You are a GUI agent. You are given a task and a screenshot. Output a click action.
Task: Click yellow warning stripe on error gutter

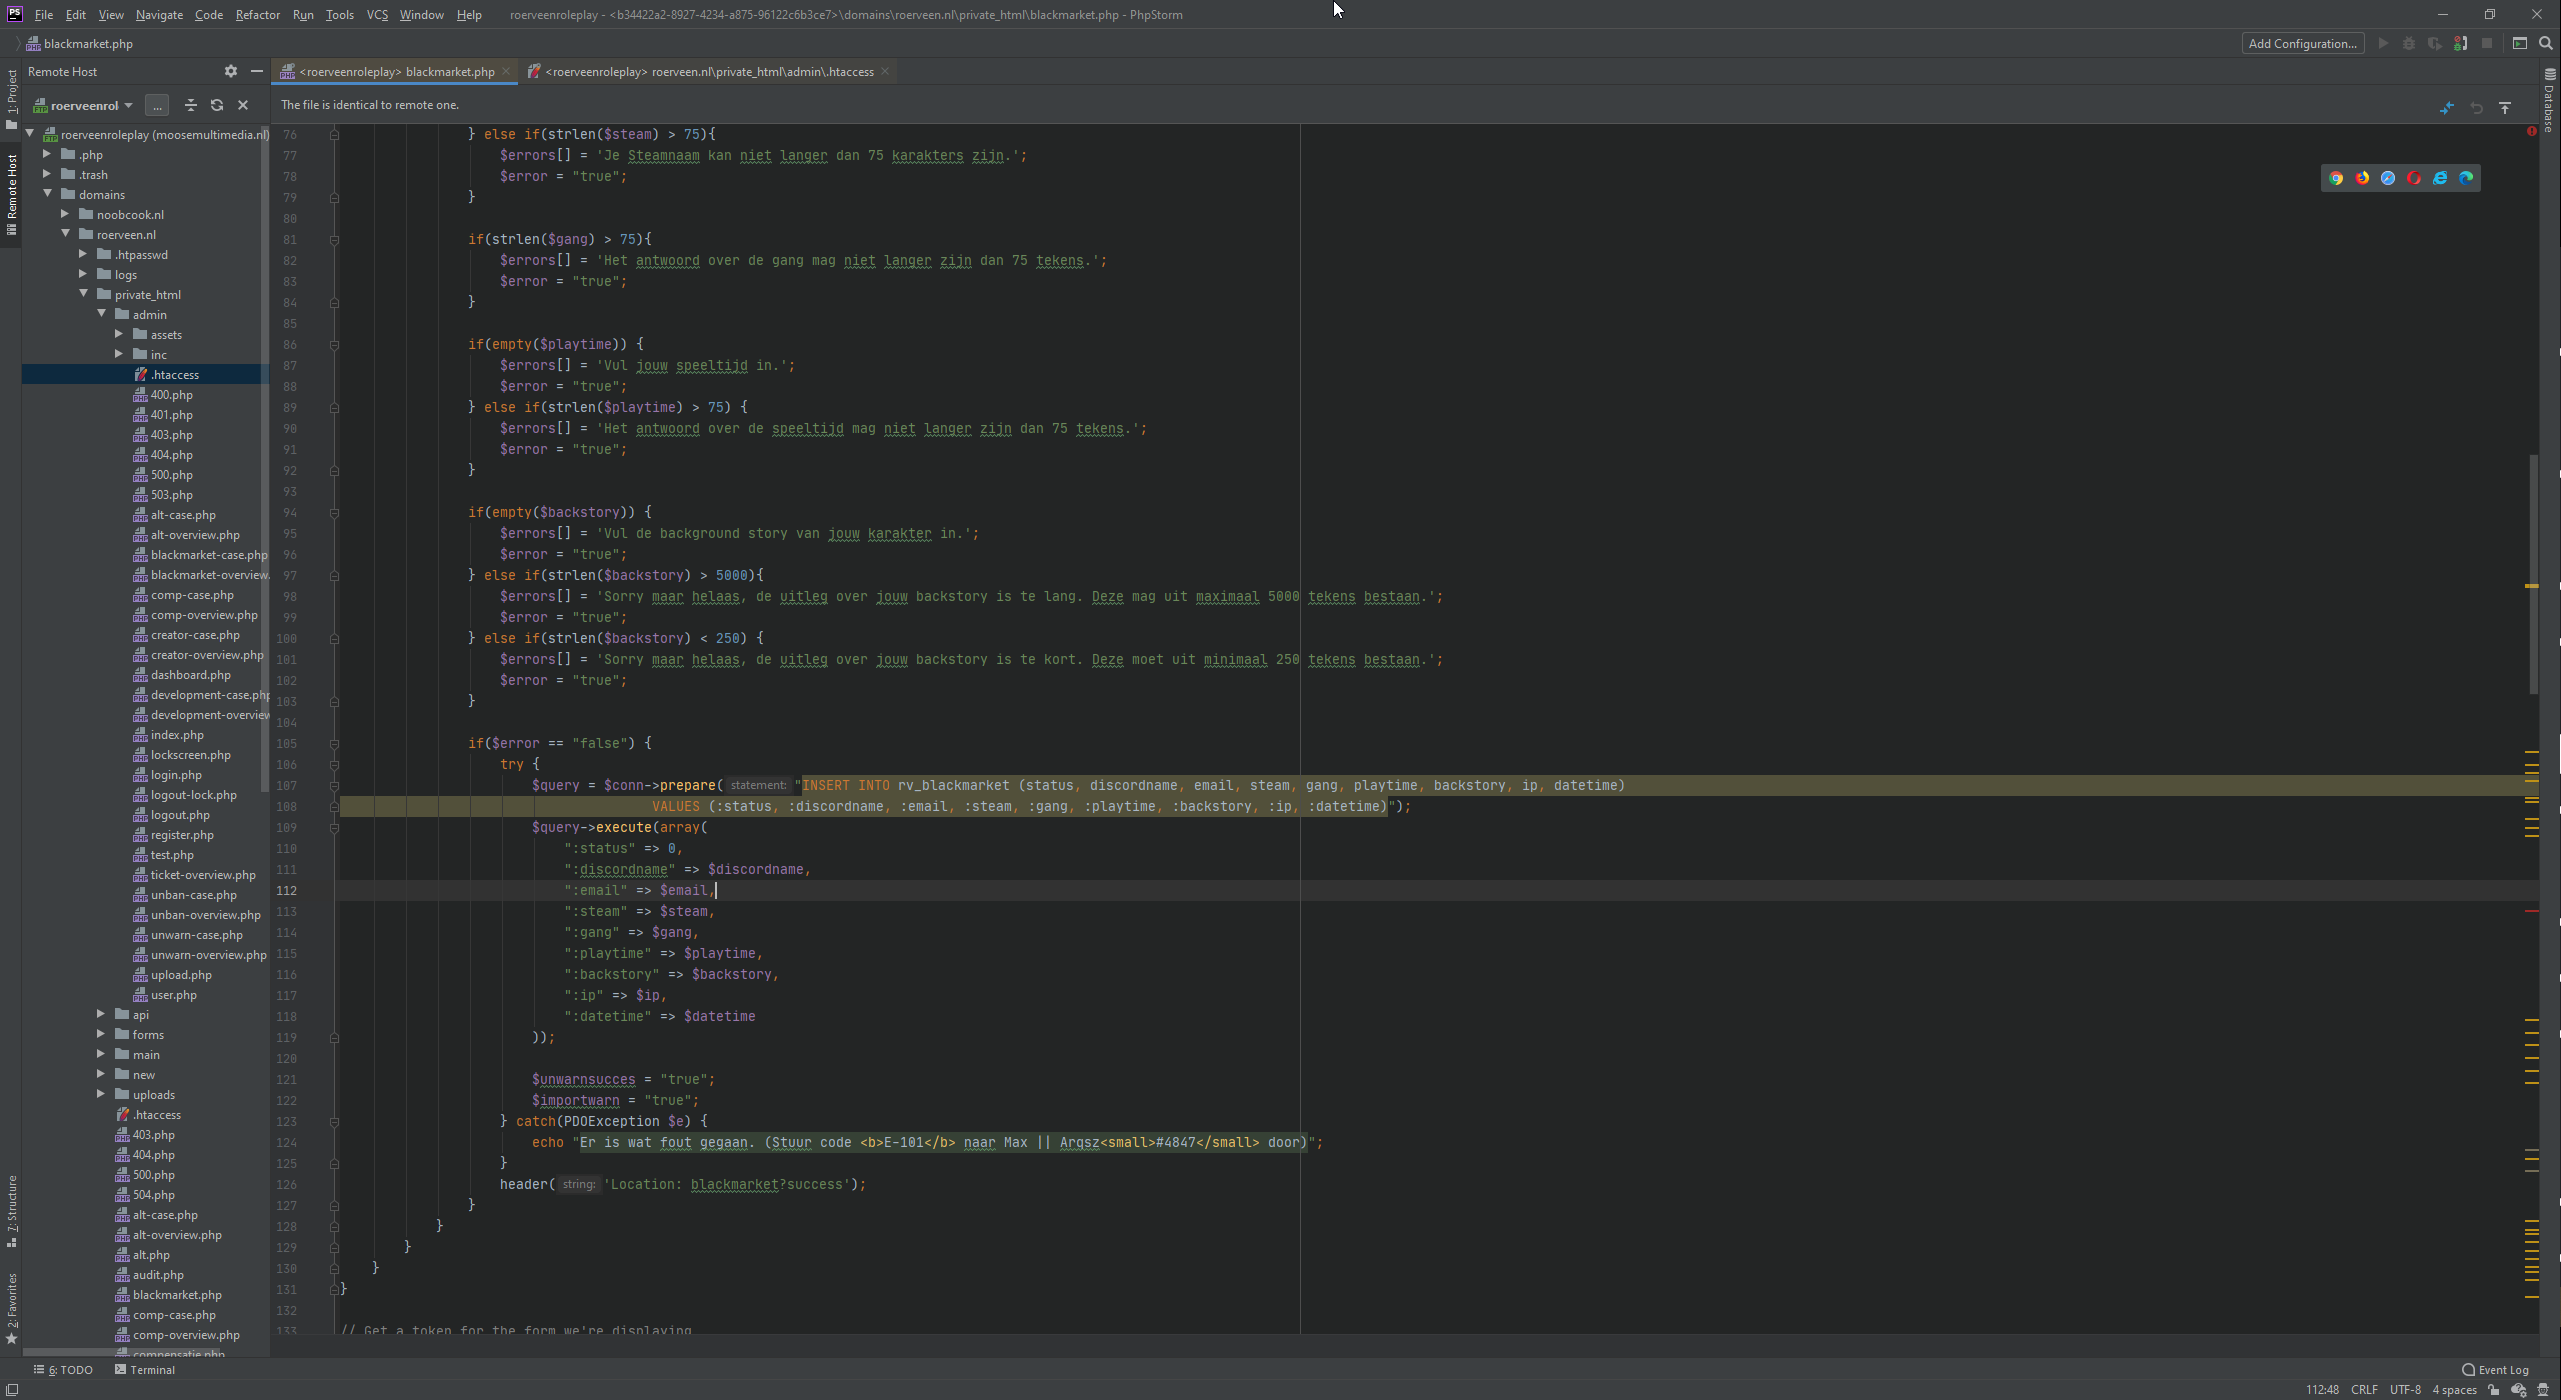2532,586
